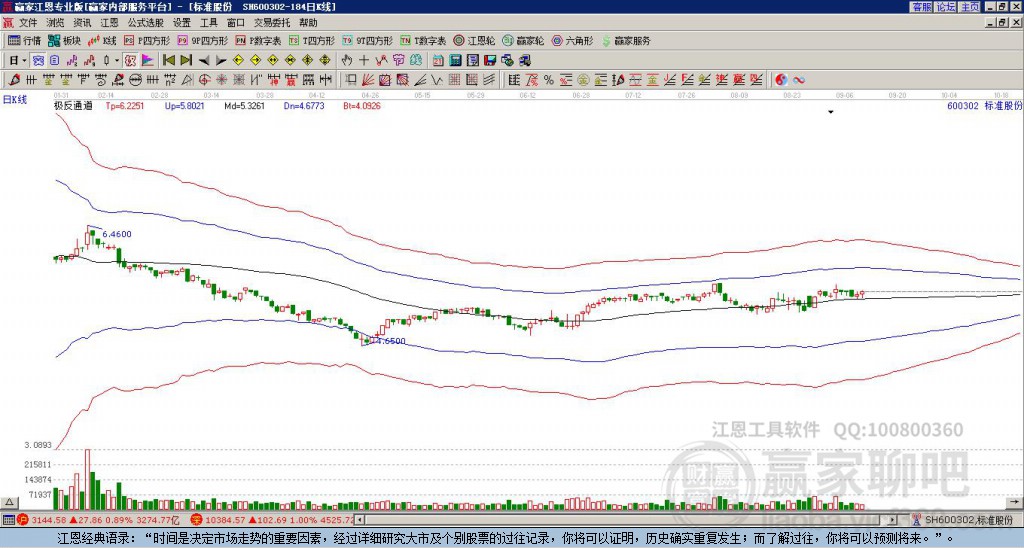Open the 公式选股 menu
The image size is (1024, 548).
pyautogui.click(x=145, y=23)
